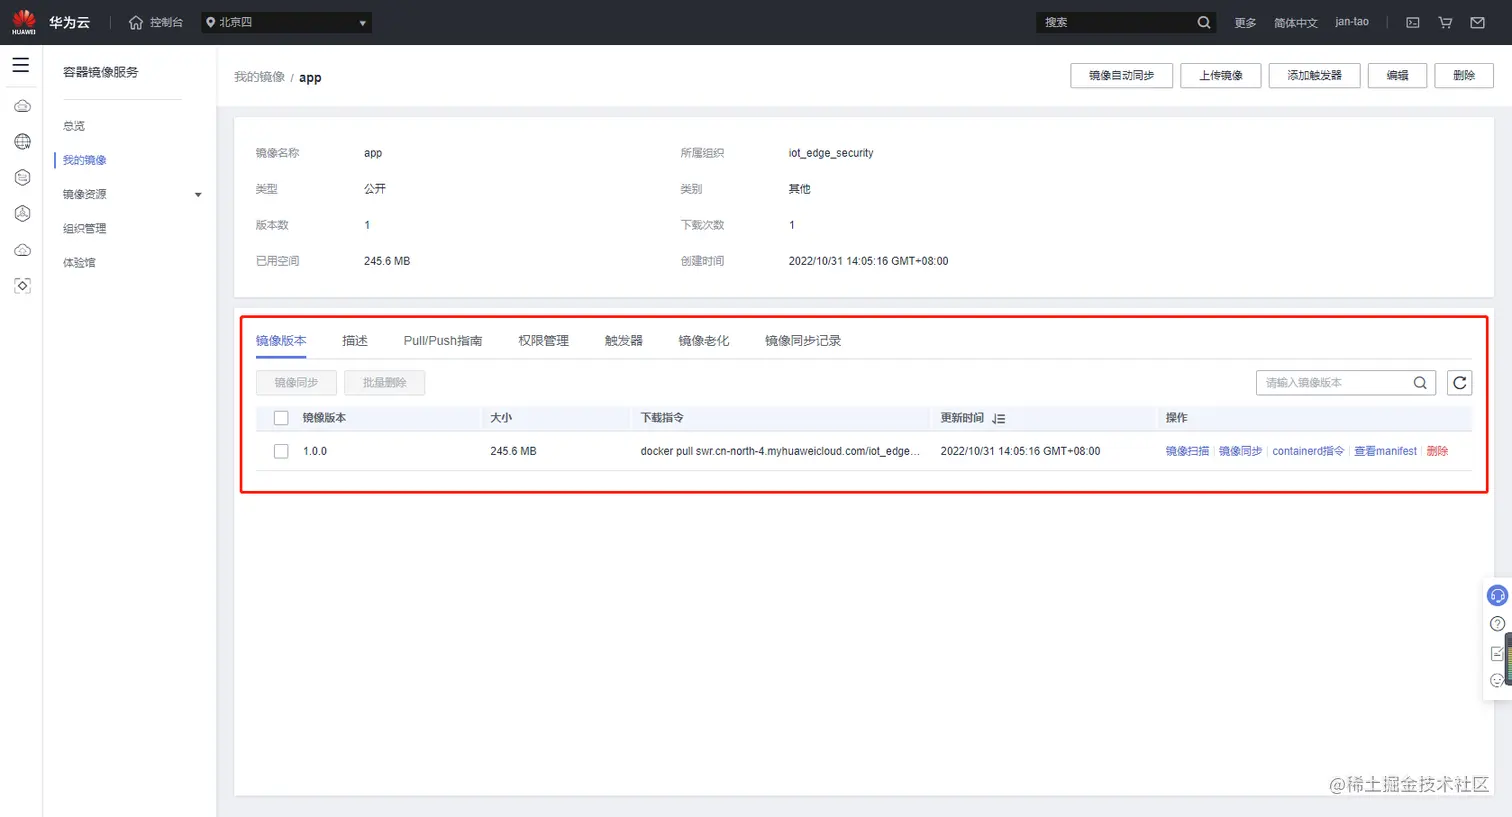This screenshot has height=817, width=1512.
Task: Click the docker pull command cell
Action: click(780, 451)
